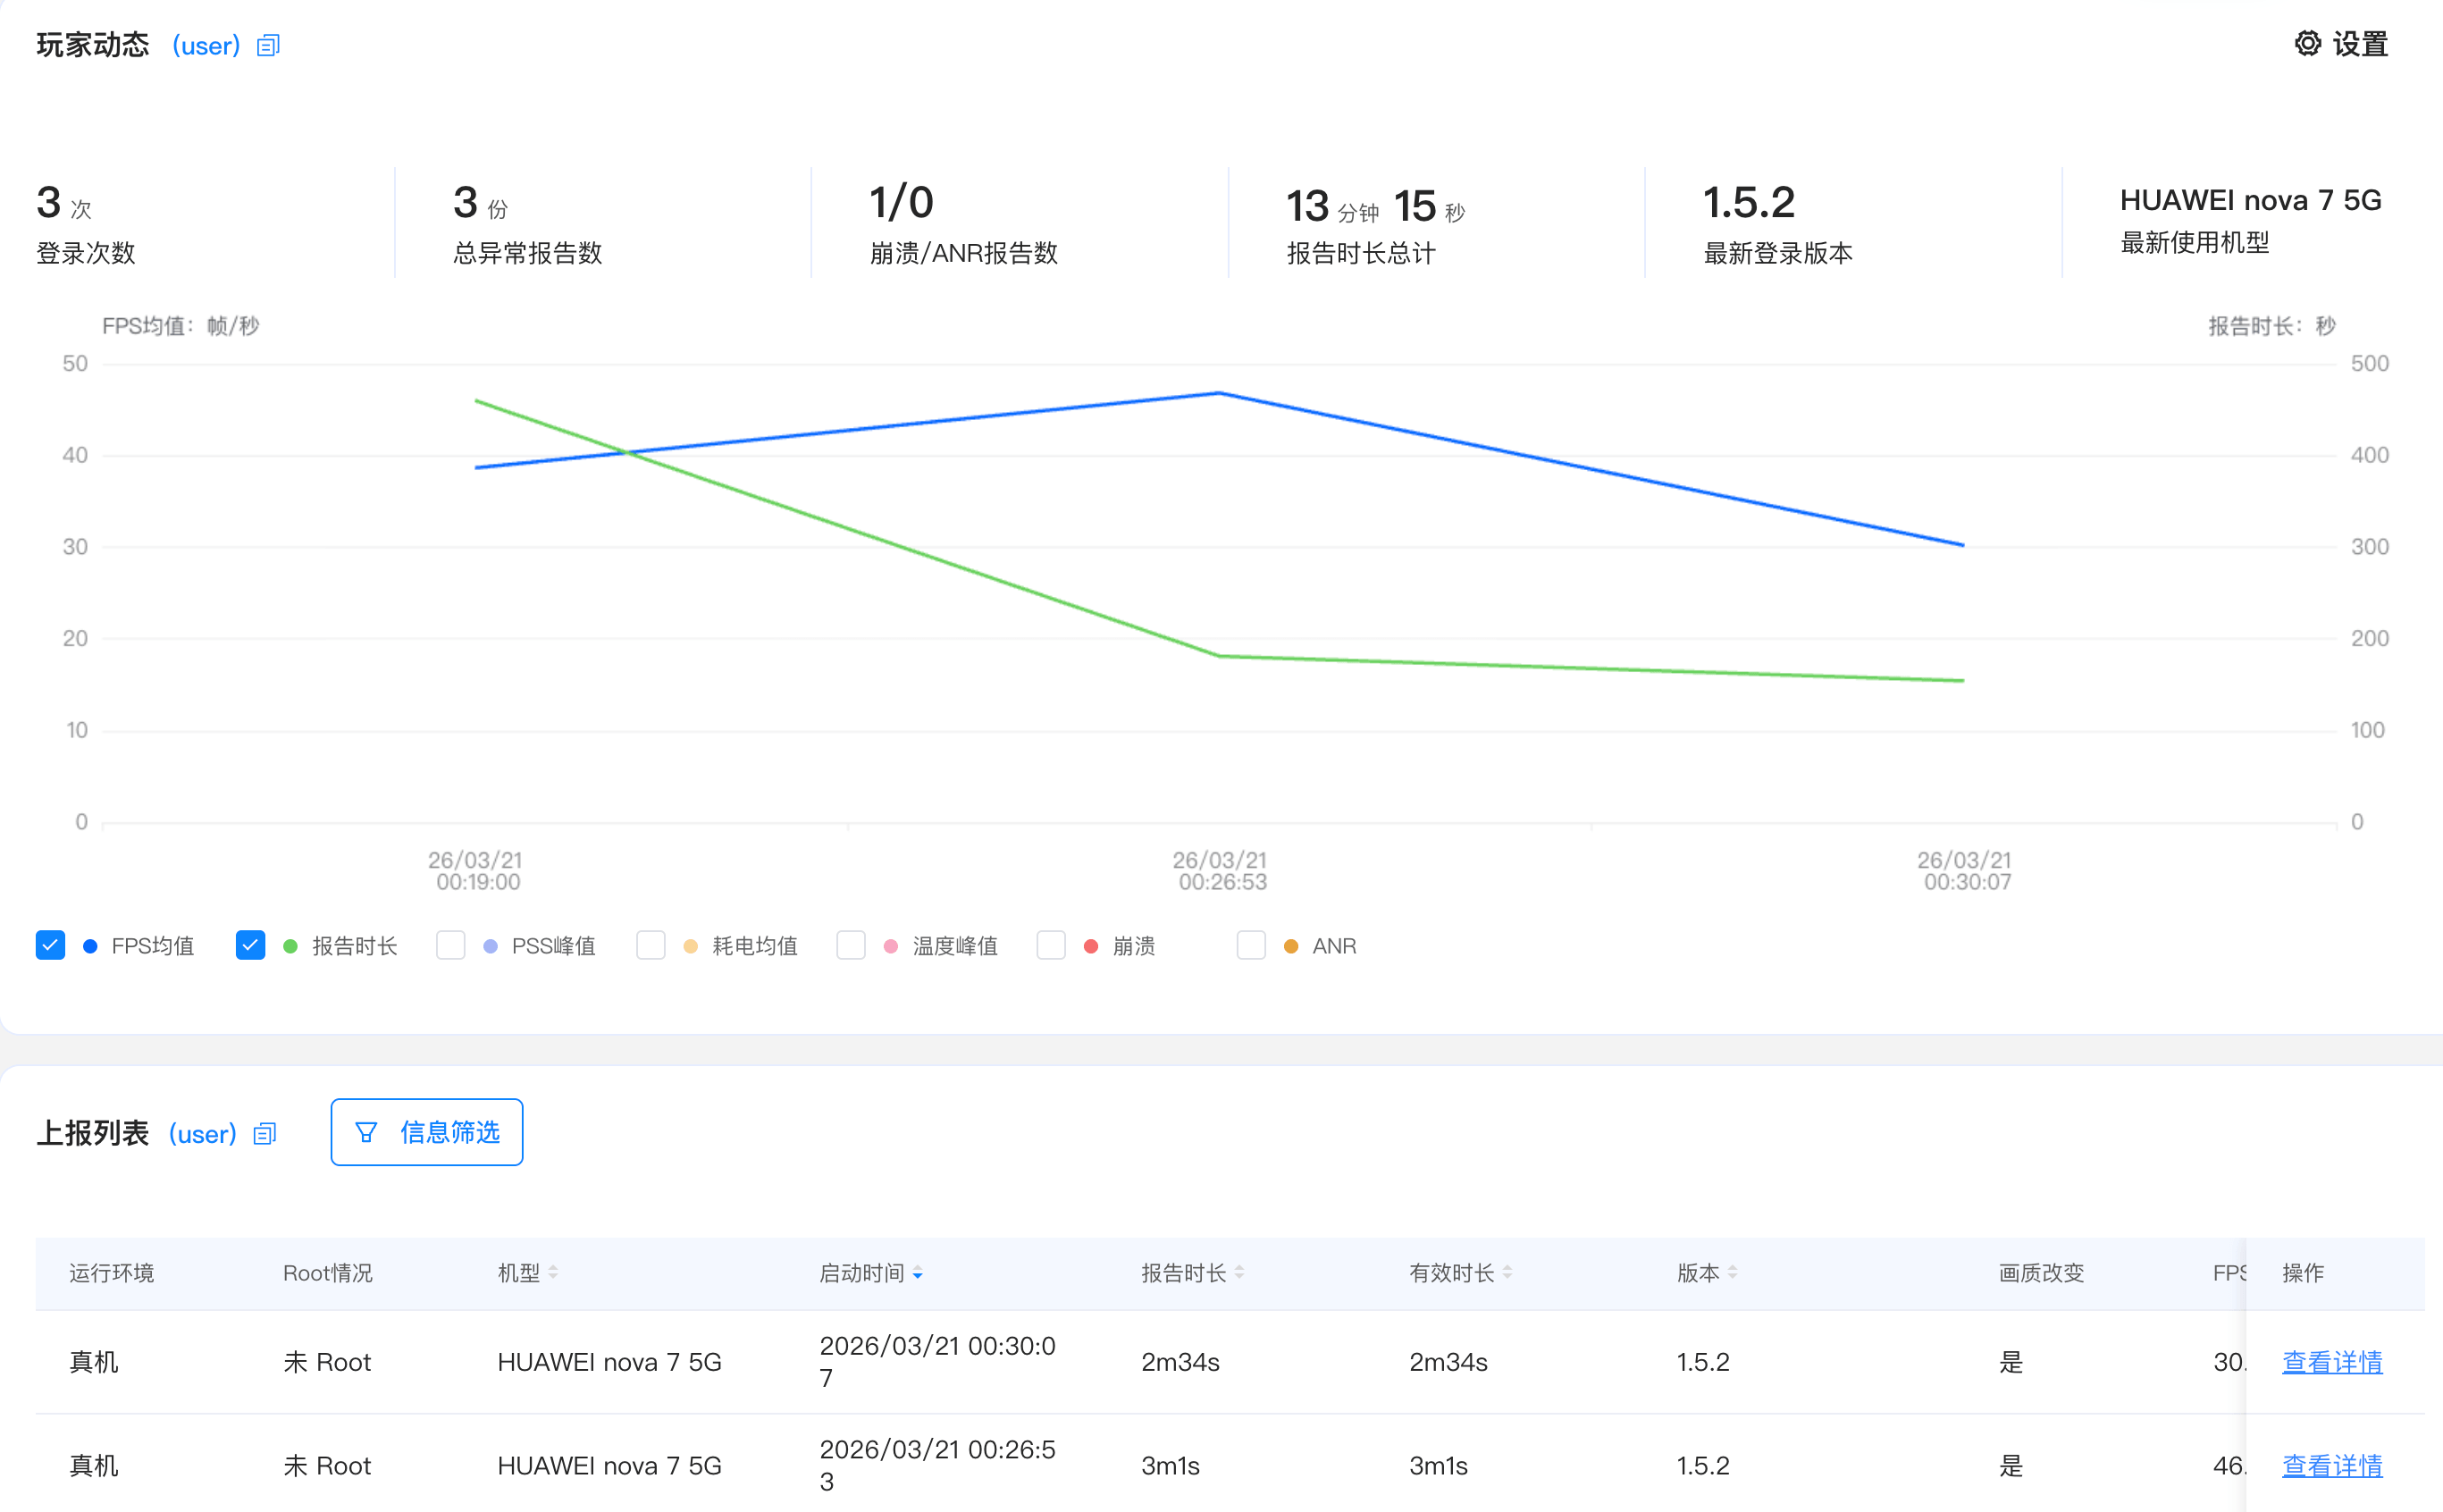2443x1512 pixels.
Task: Copy user ID beside 上报列表 title
Action: (x=264, y=1134)
